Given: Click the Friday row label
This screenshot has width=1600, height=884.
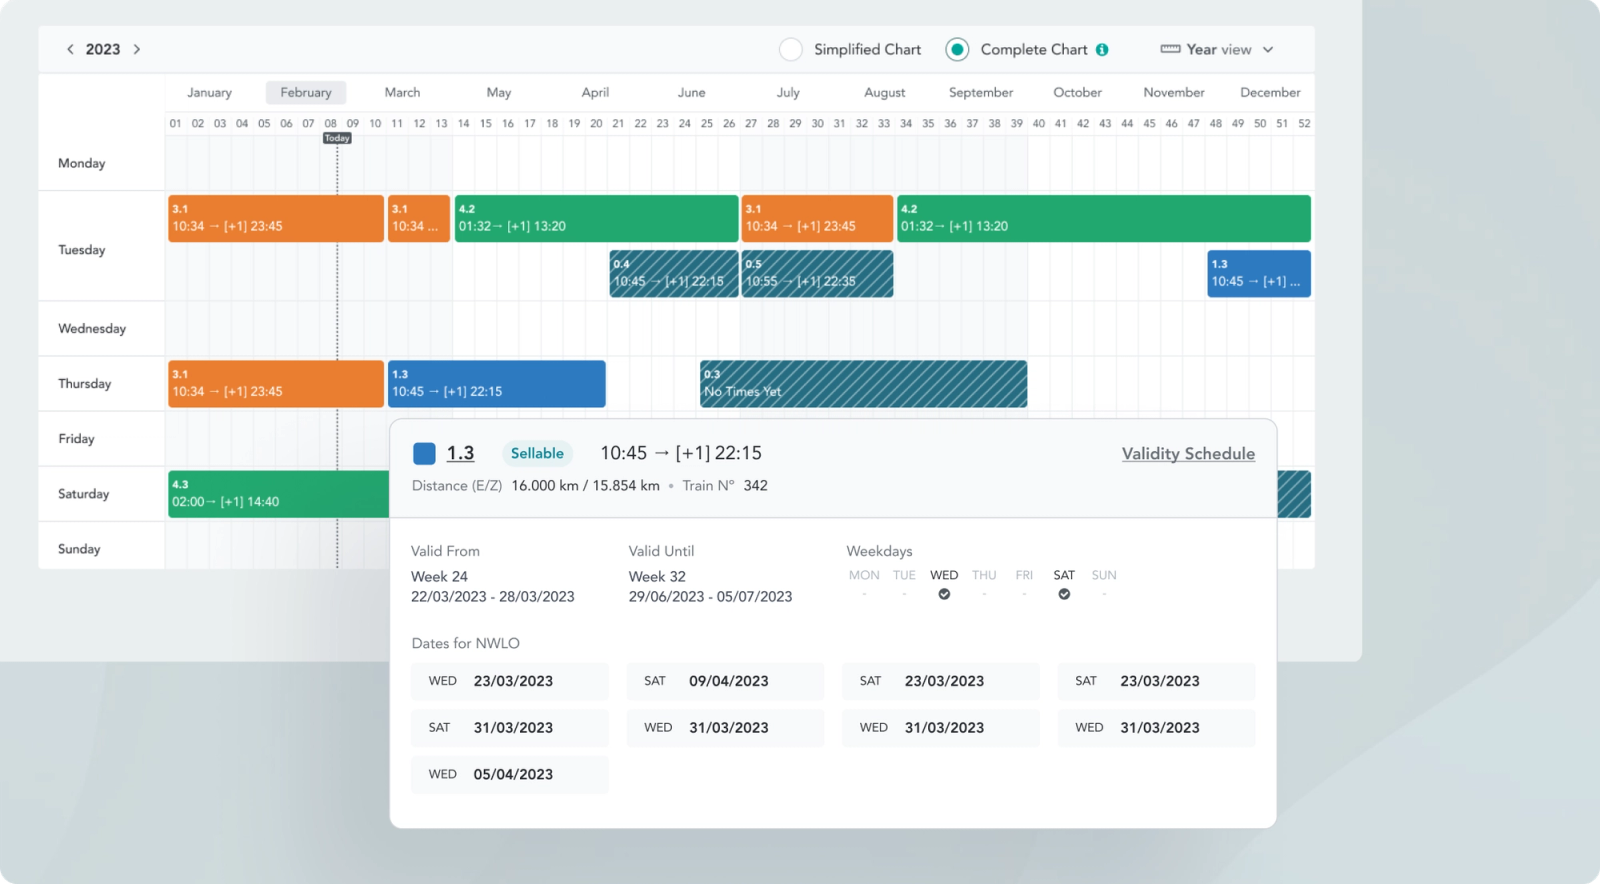Looking at the screenshot, I should [76, 438].
